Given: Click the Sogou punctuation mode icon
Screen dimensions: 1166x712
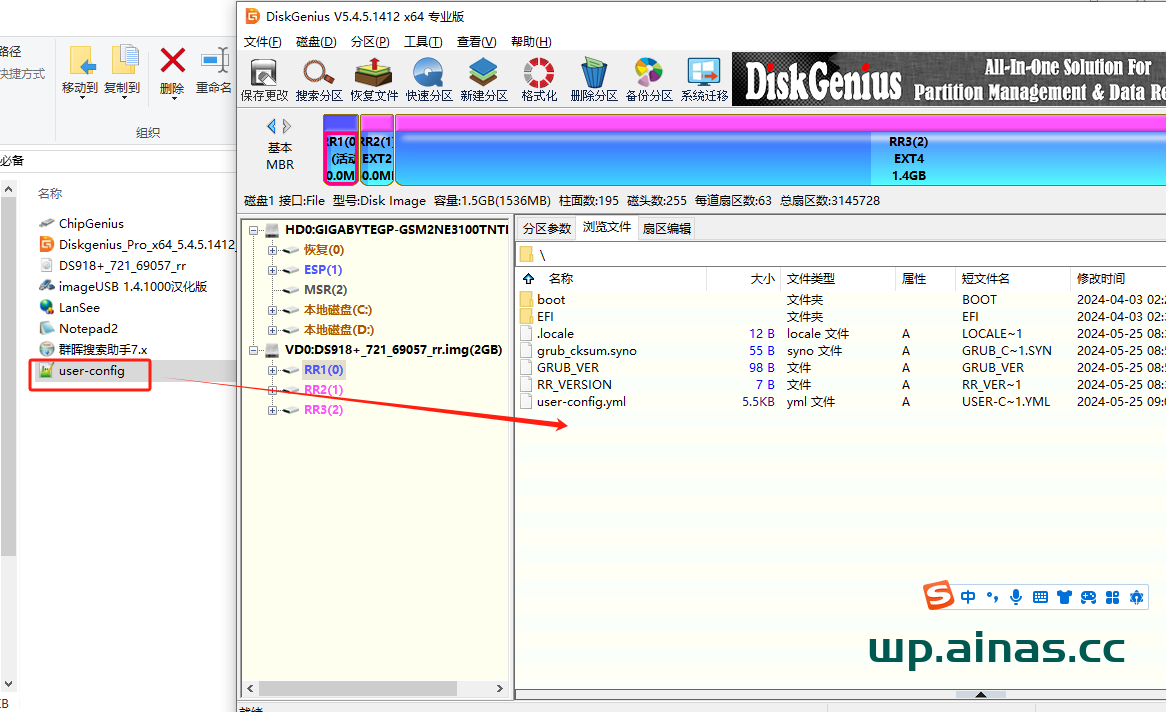Looking at the screenshot, I should pyautogui.click(x=992, y=597).
